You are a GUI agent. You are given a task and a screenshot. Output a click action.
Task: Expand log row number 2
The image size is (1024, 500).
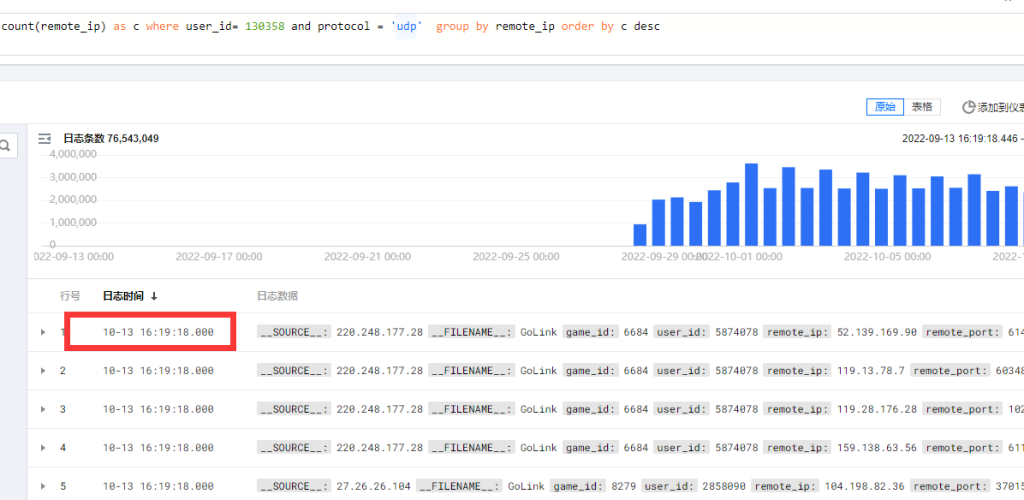[x=43, y=371]
